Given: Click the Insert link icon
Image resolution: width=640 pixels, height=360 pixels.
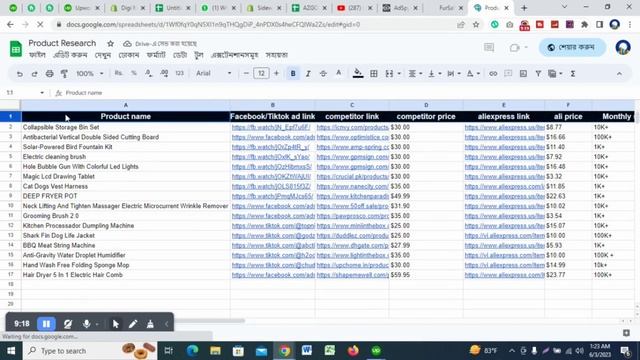Looking at the screenshot, I should (x=493, y=73).
